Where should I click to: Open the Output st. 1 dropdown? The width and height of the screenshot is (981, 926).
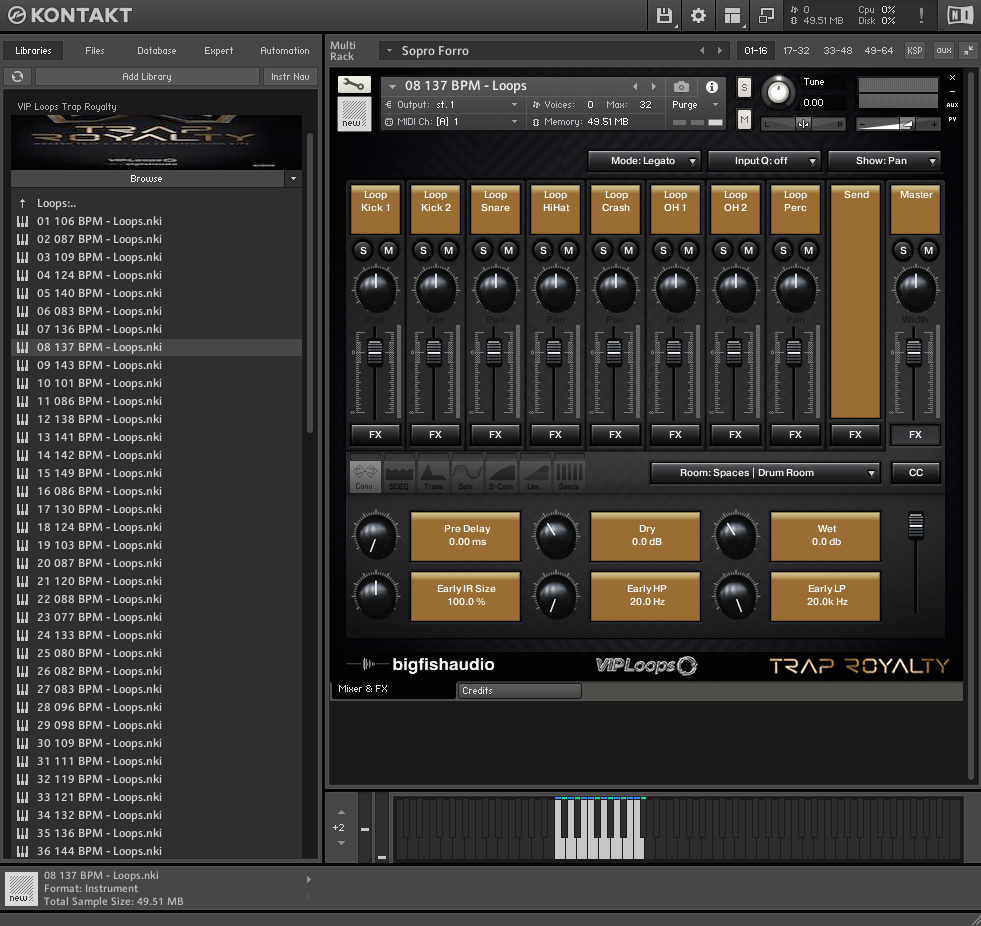452,104
